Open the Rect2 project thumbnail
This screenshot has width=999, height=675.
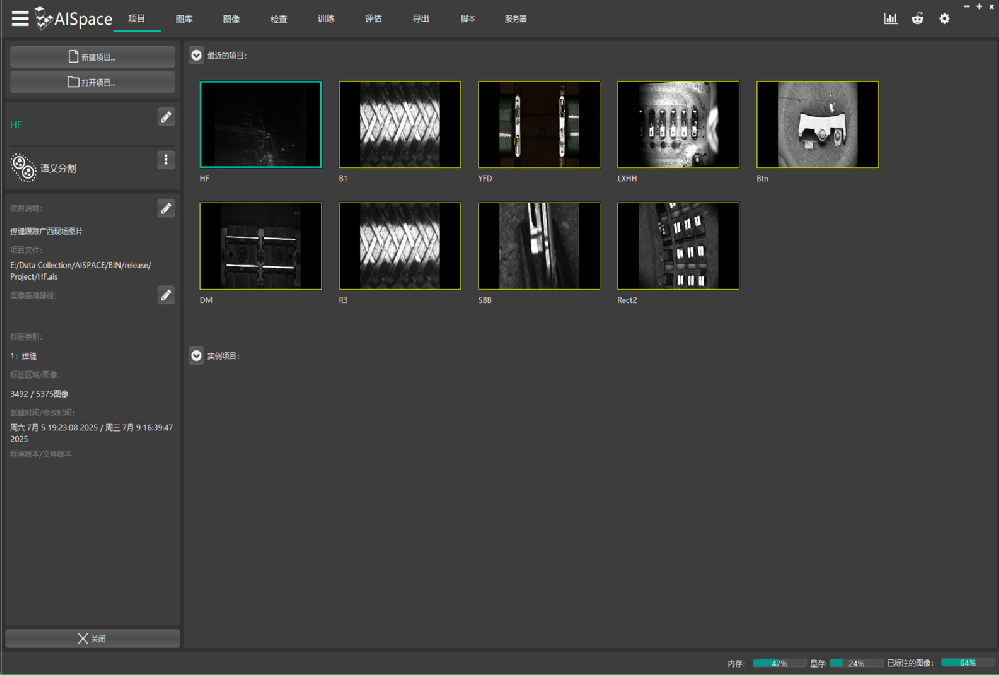pos(678,245)
